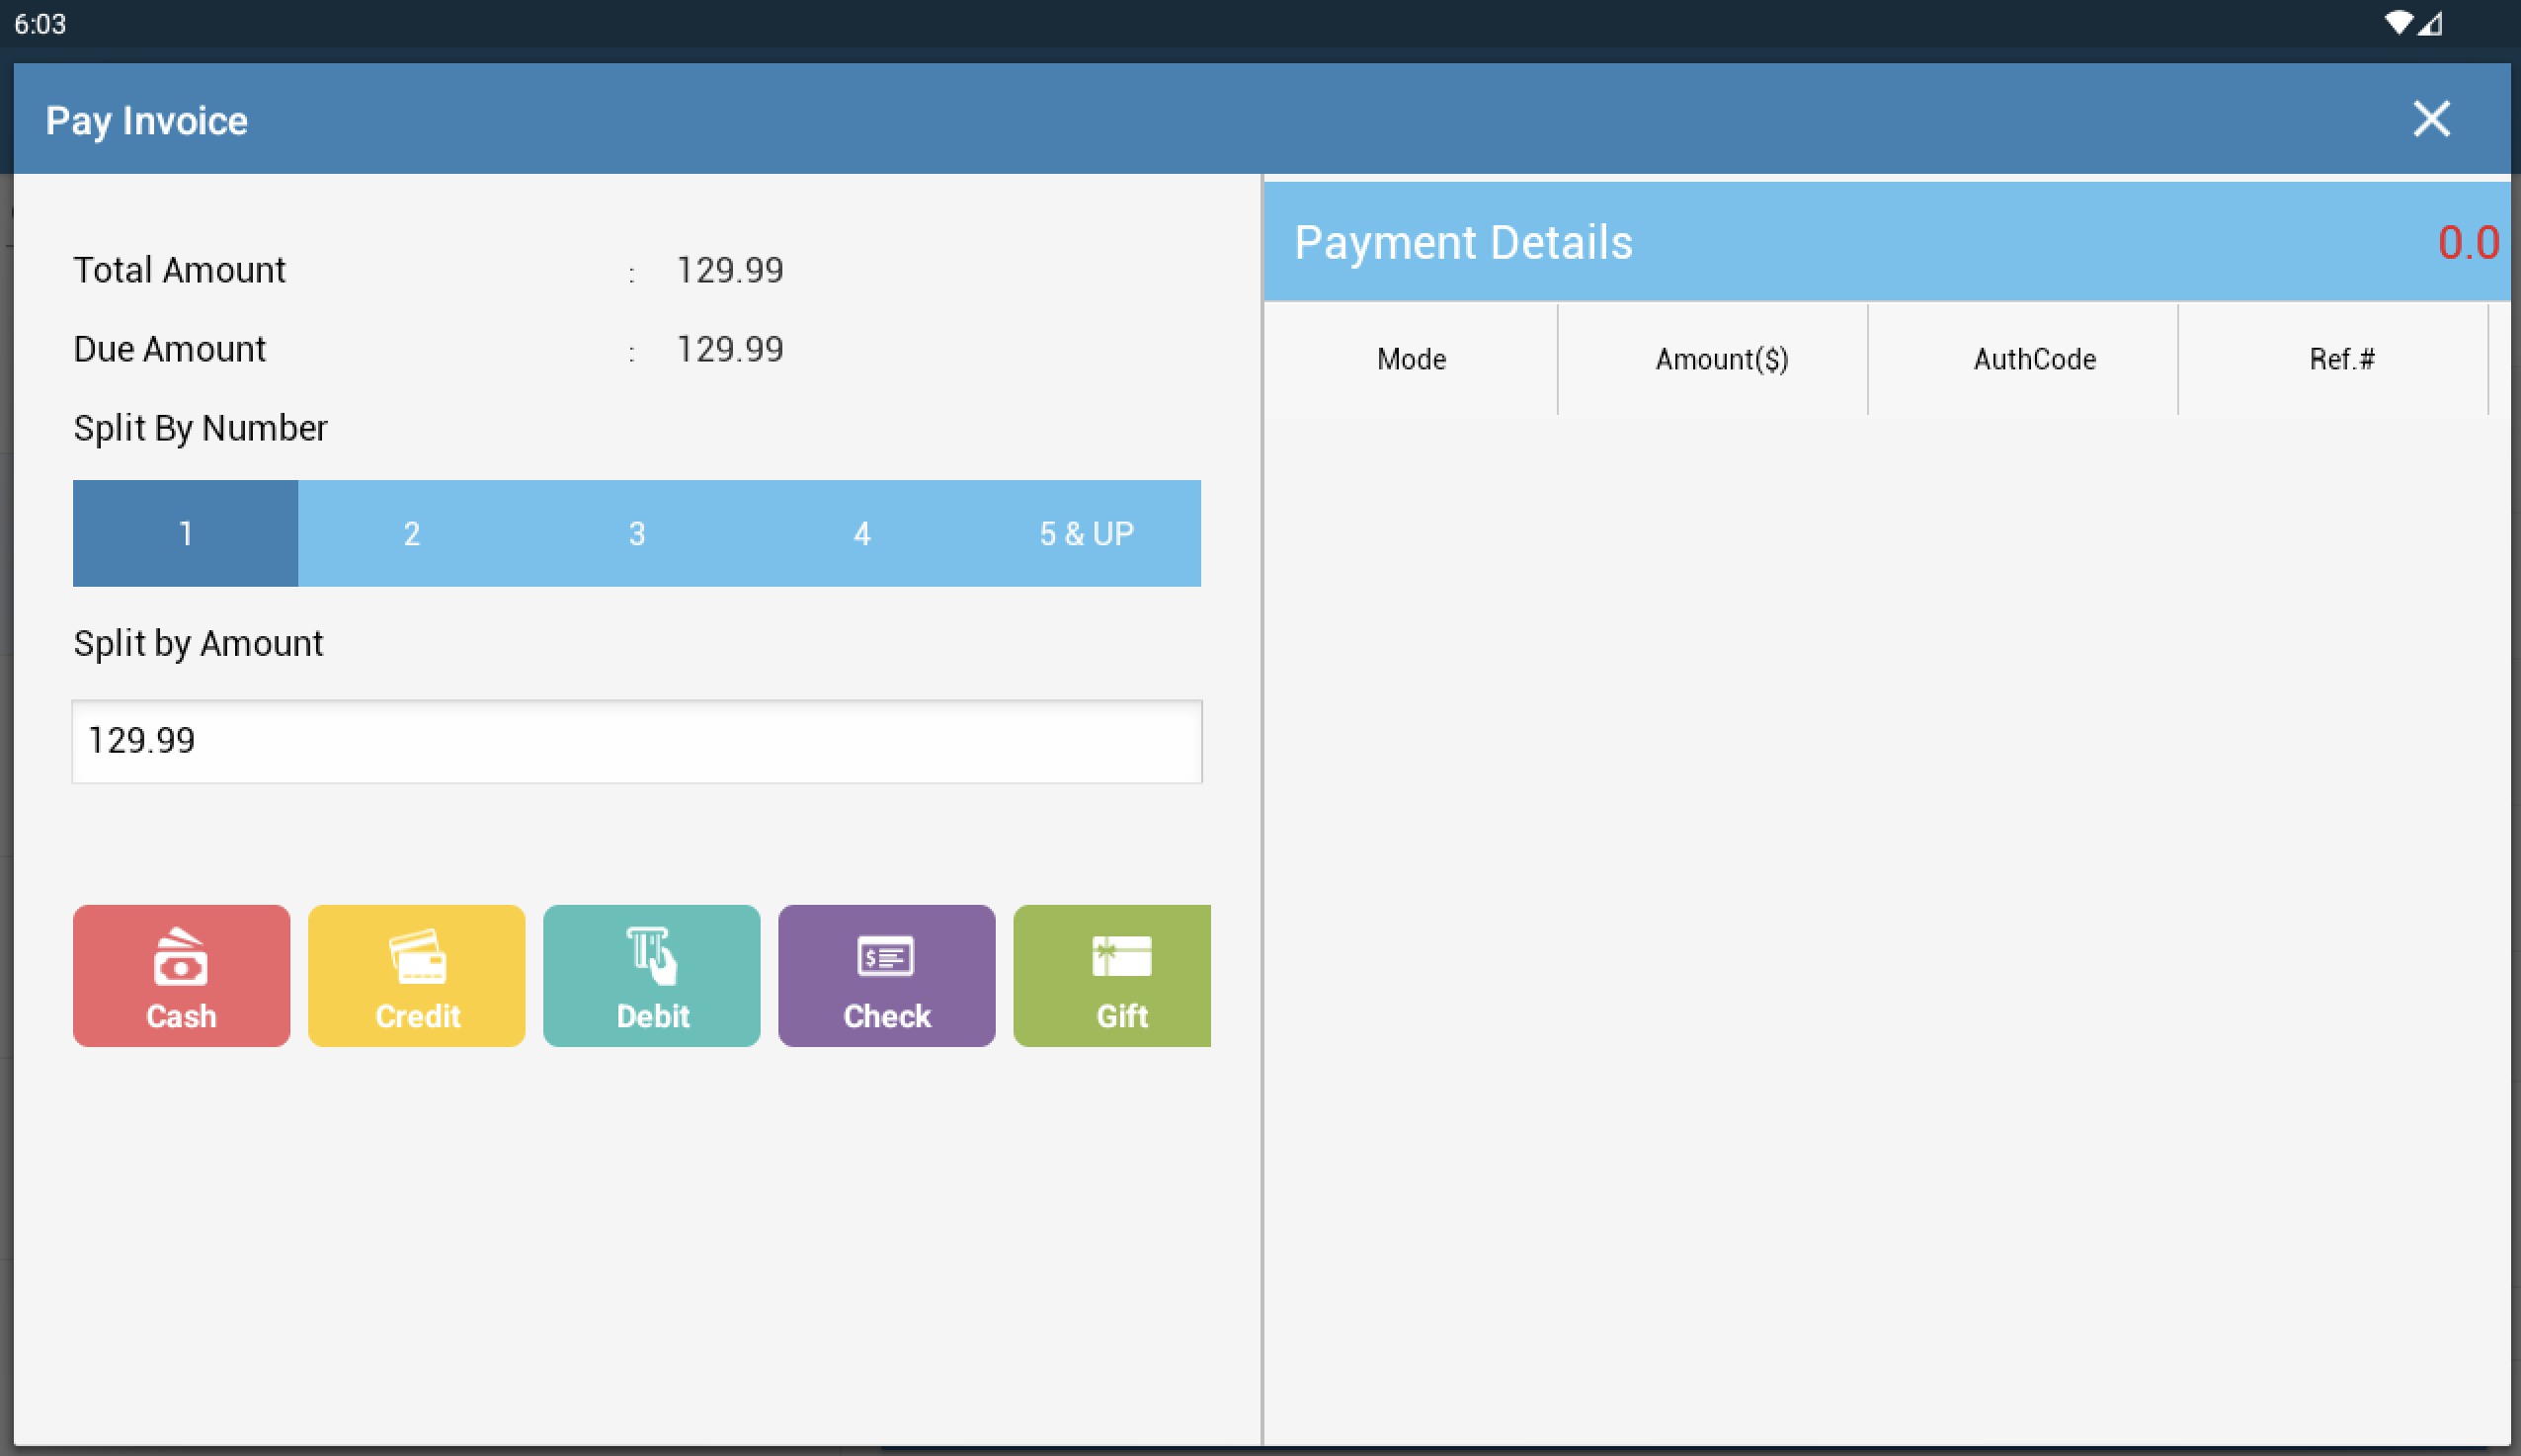The width and height of the screenshot is (2521, 1456).
Task: Select the Debit payment option
Action: [x=651, y=975]
